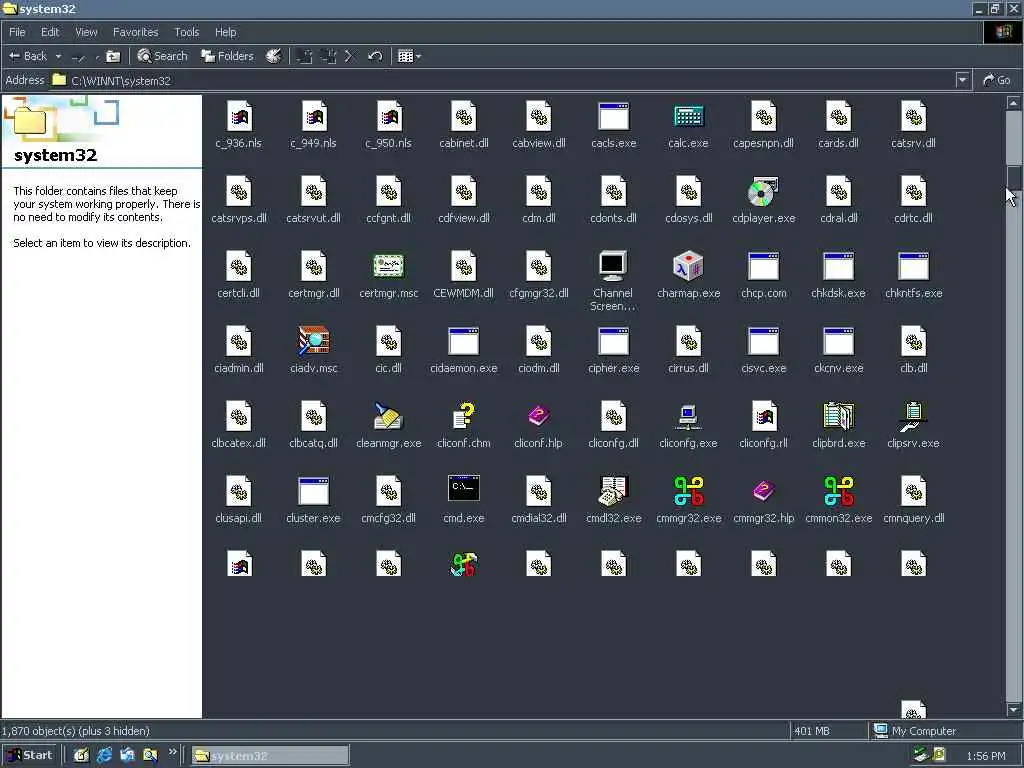1024x768 pixels.
Task: Select the cluster.exe program icon
Action: tap(313, 491)
